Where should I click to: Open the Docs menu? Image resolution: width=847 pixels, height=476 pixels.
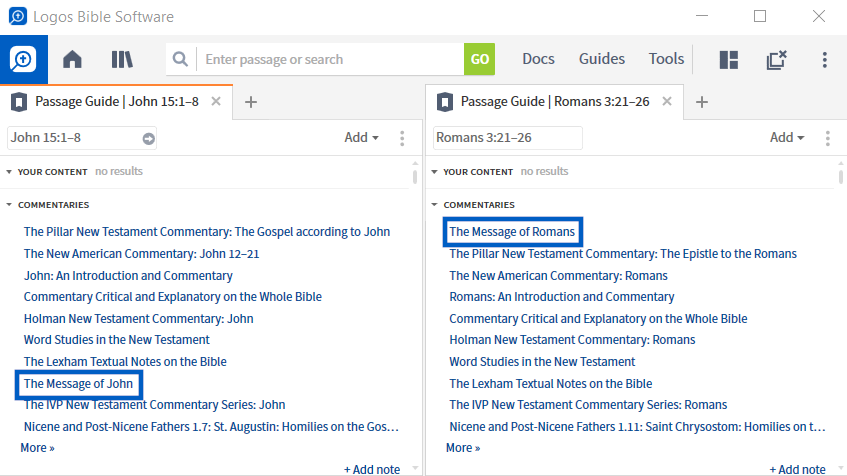tap(538, 59)
